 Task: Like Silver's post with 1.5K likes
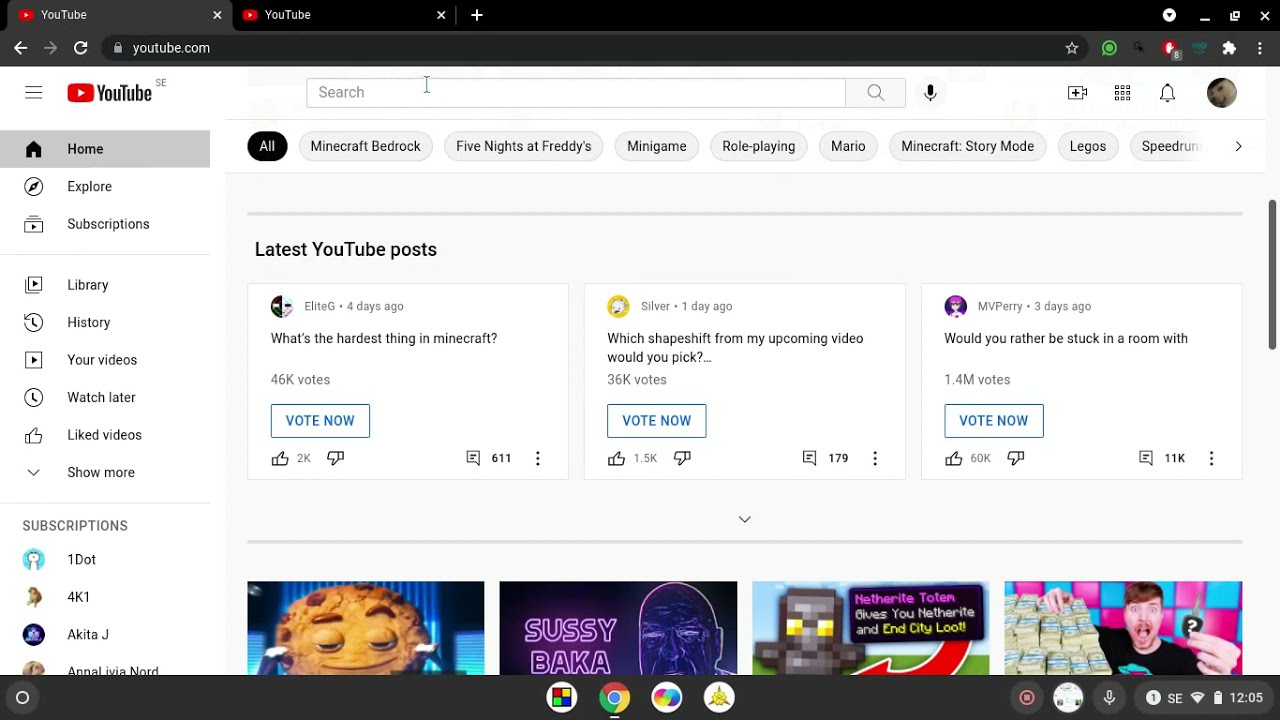coord(616,458)
